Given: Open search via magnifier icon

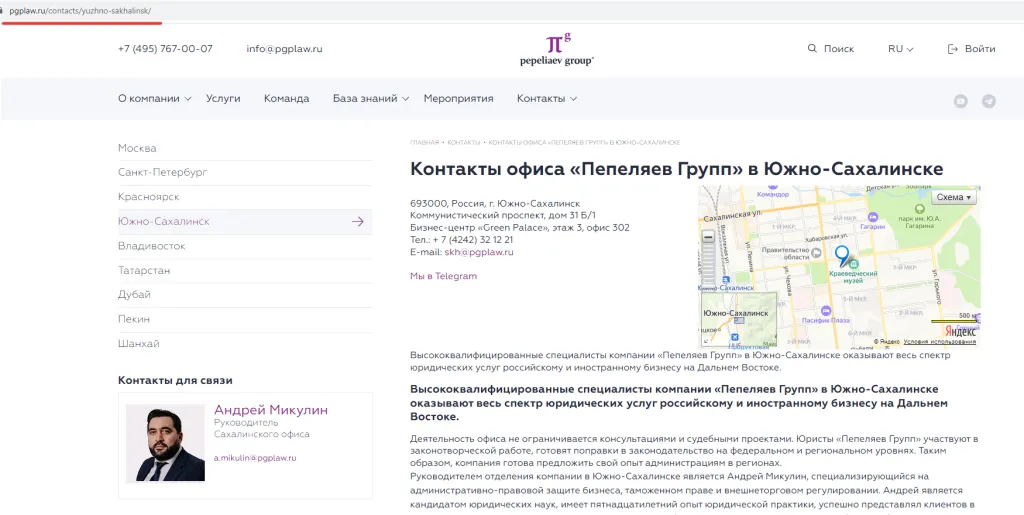Looking at the screenshot, I should click(812, 48).
